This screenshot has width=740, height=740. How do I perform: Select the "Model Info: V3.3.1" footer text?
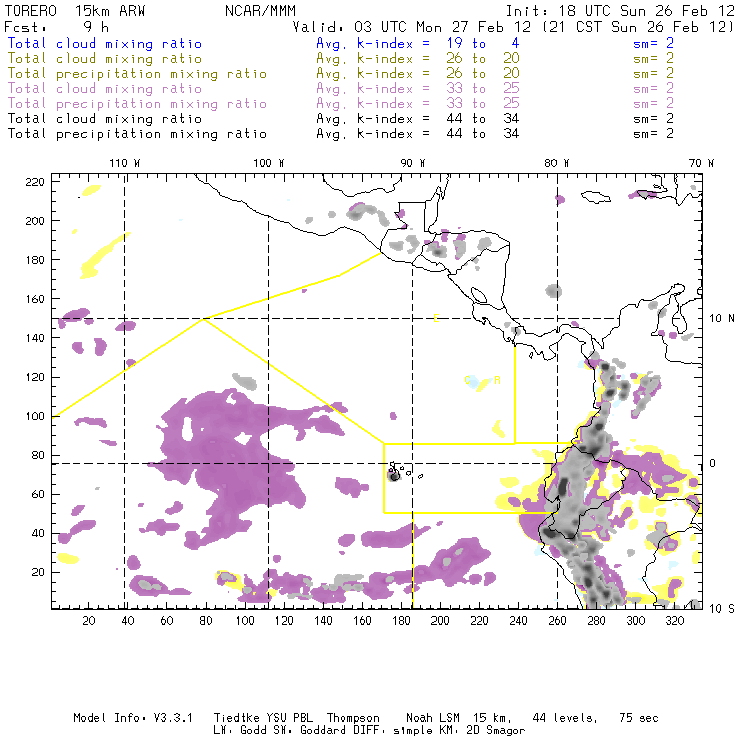(133, 718)
